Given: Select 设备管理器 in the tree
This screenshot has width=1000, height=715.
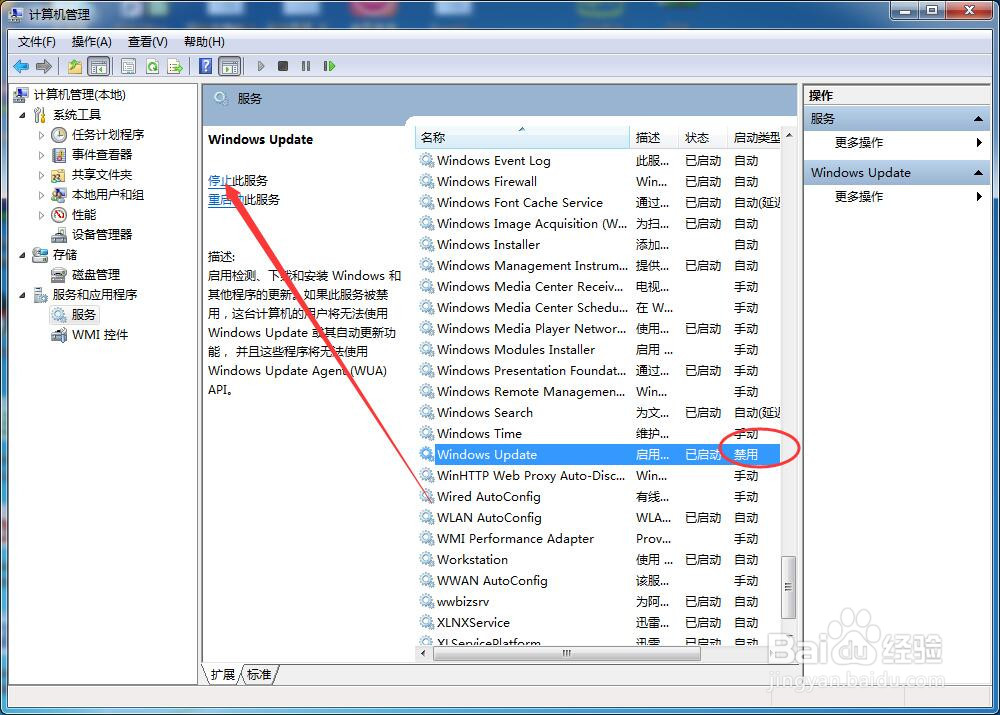Looking at the screenshot, I should (x=102, y=234).
